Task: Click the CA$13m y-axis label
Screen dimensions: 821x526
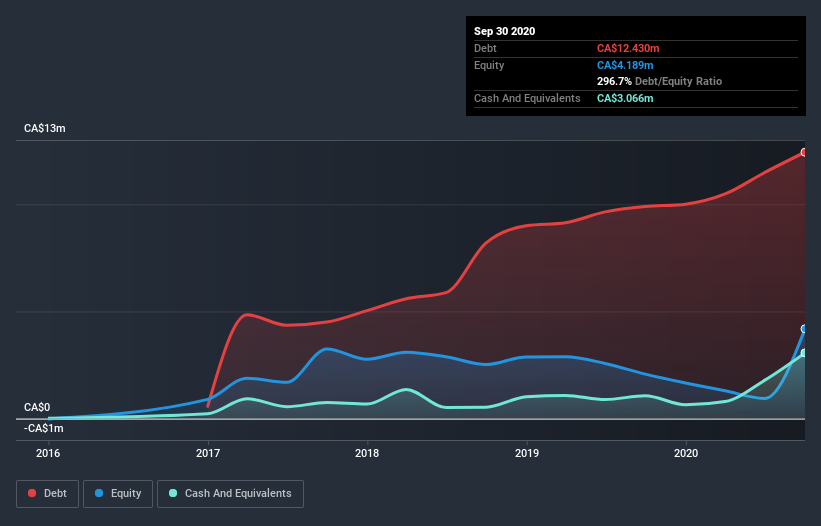Action: coord(45,128)
